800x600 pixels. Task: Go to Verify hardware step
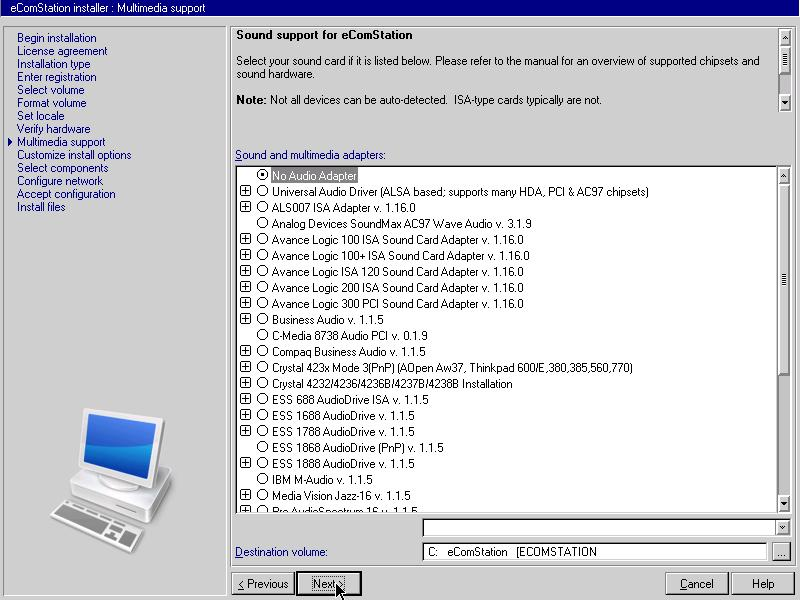54,129
